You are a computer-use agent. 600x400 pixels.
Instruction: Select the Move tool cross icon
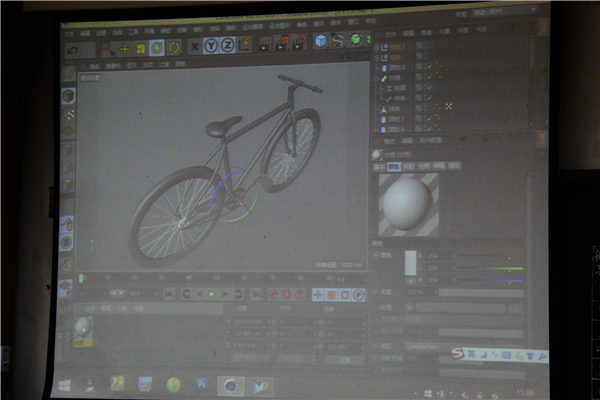click(x=125, y=47)
